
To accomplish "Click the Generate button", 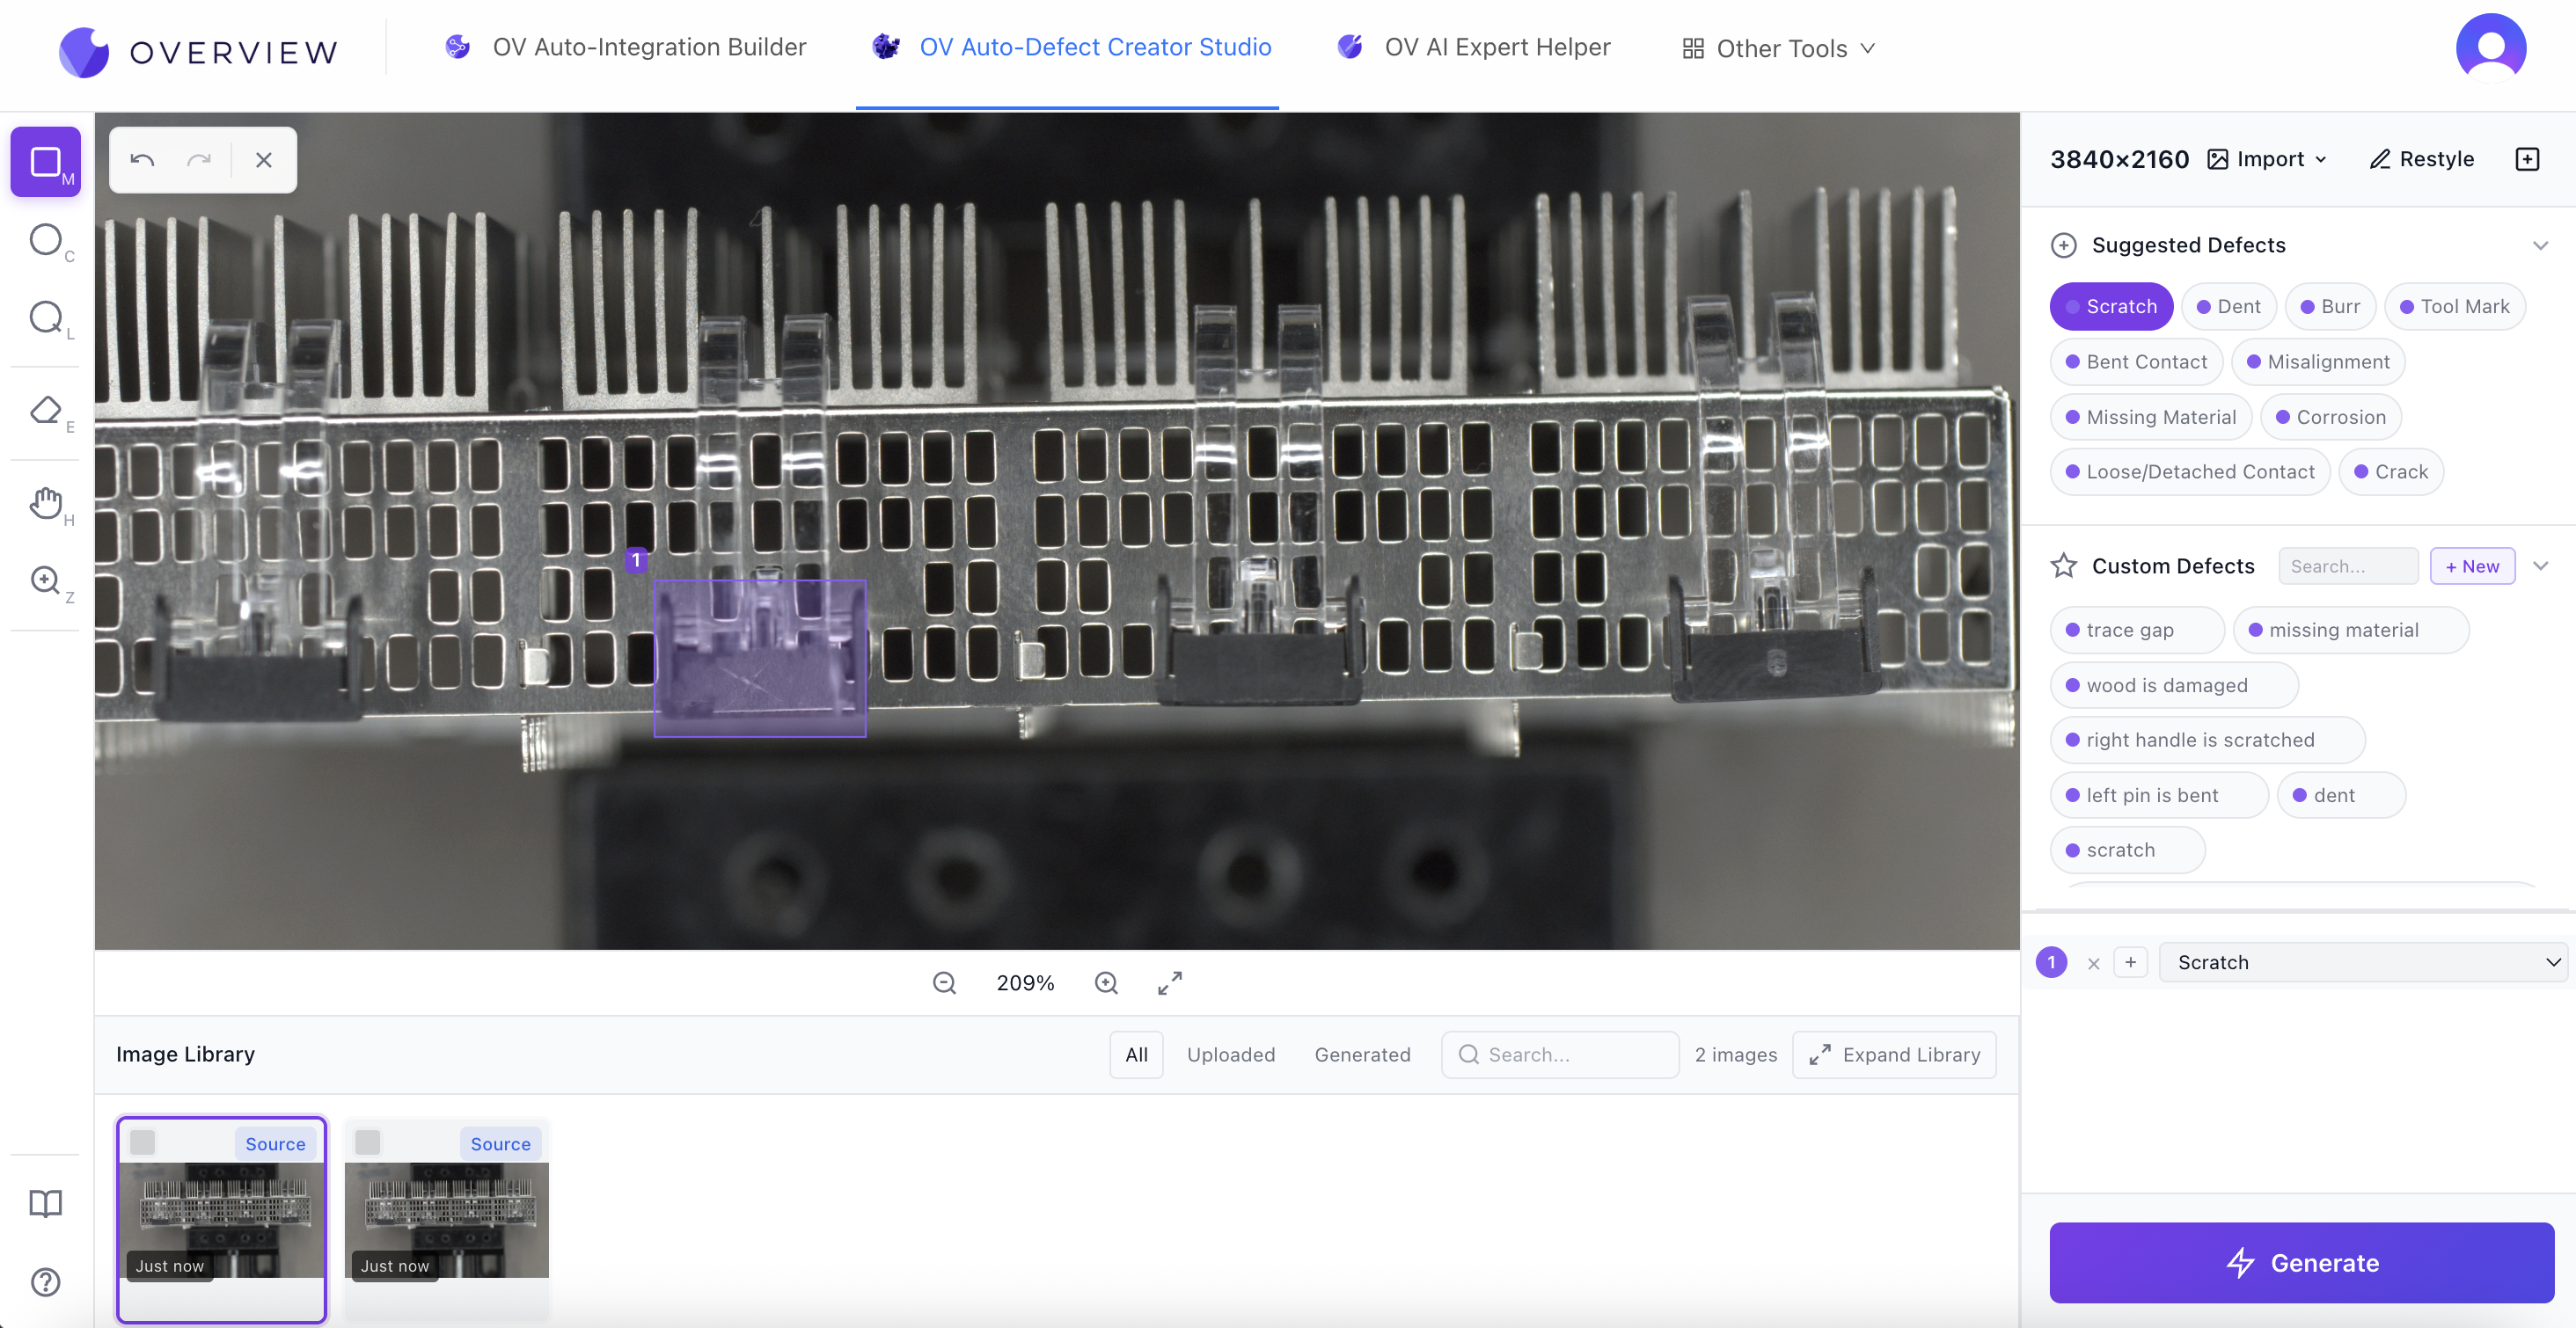I will [2301, 1262].
